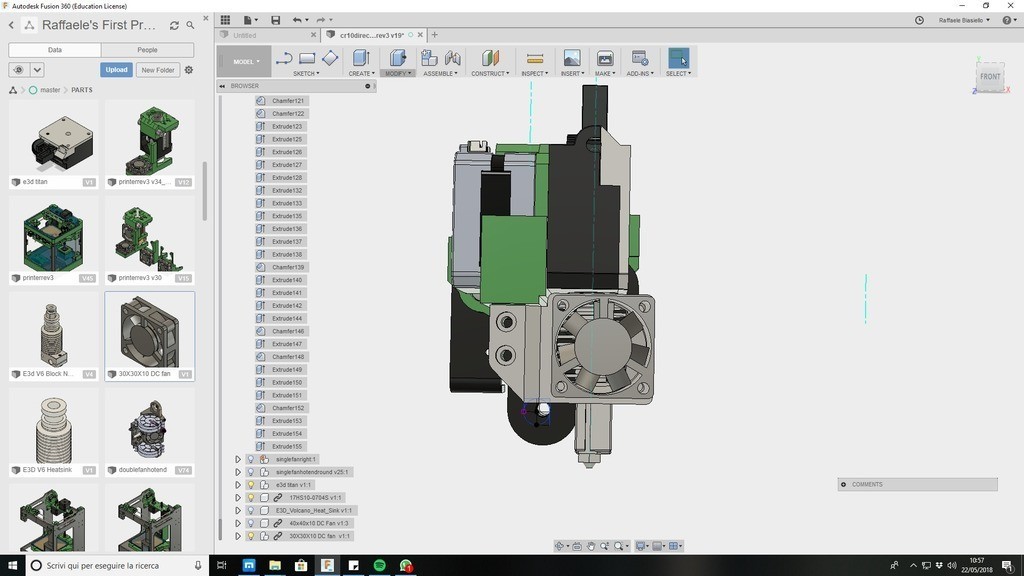
Task: Click the Add-Ins scripts icon
Action: click(639, 58)
